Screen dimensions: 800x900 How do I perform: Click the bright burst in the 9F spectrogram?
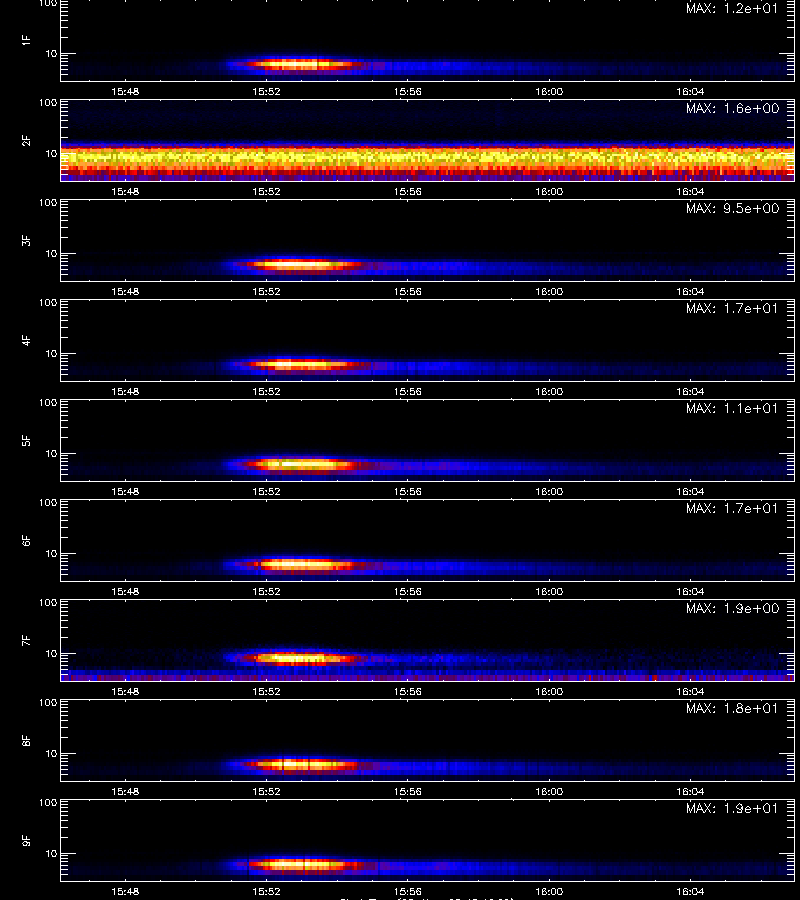[x=301, y=864]
